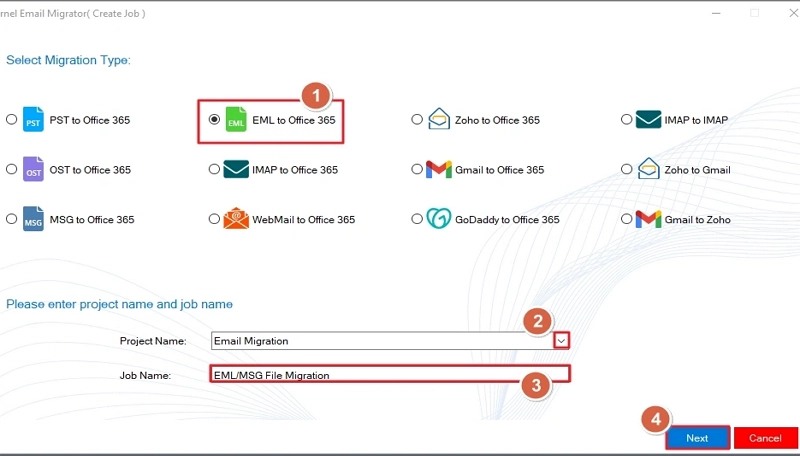This screenshot has width=800, height=456.
Task: Click the 'IMAP to Office 365' label
Action: pyautogui.click(x=295, y=170)
